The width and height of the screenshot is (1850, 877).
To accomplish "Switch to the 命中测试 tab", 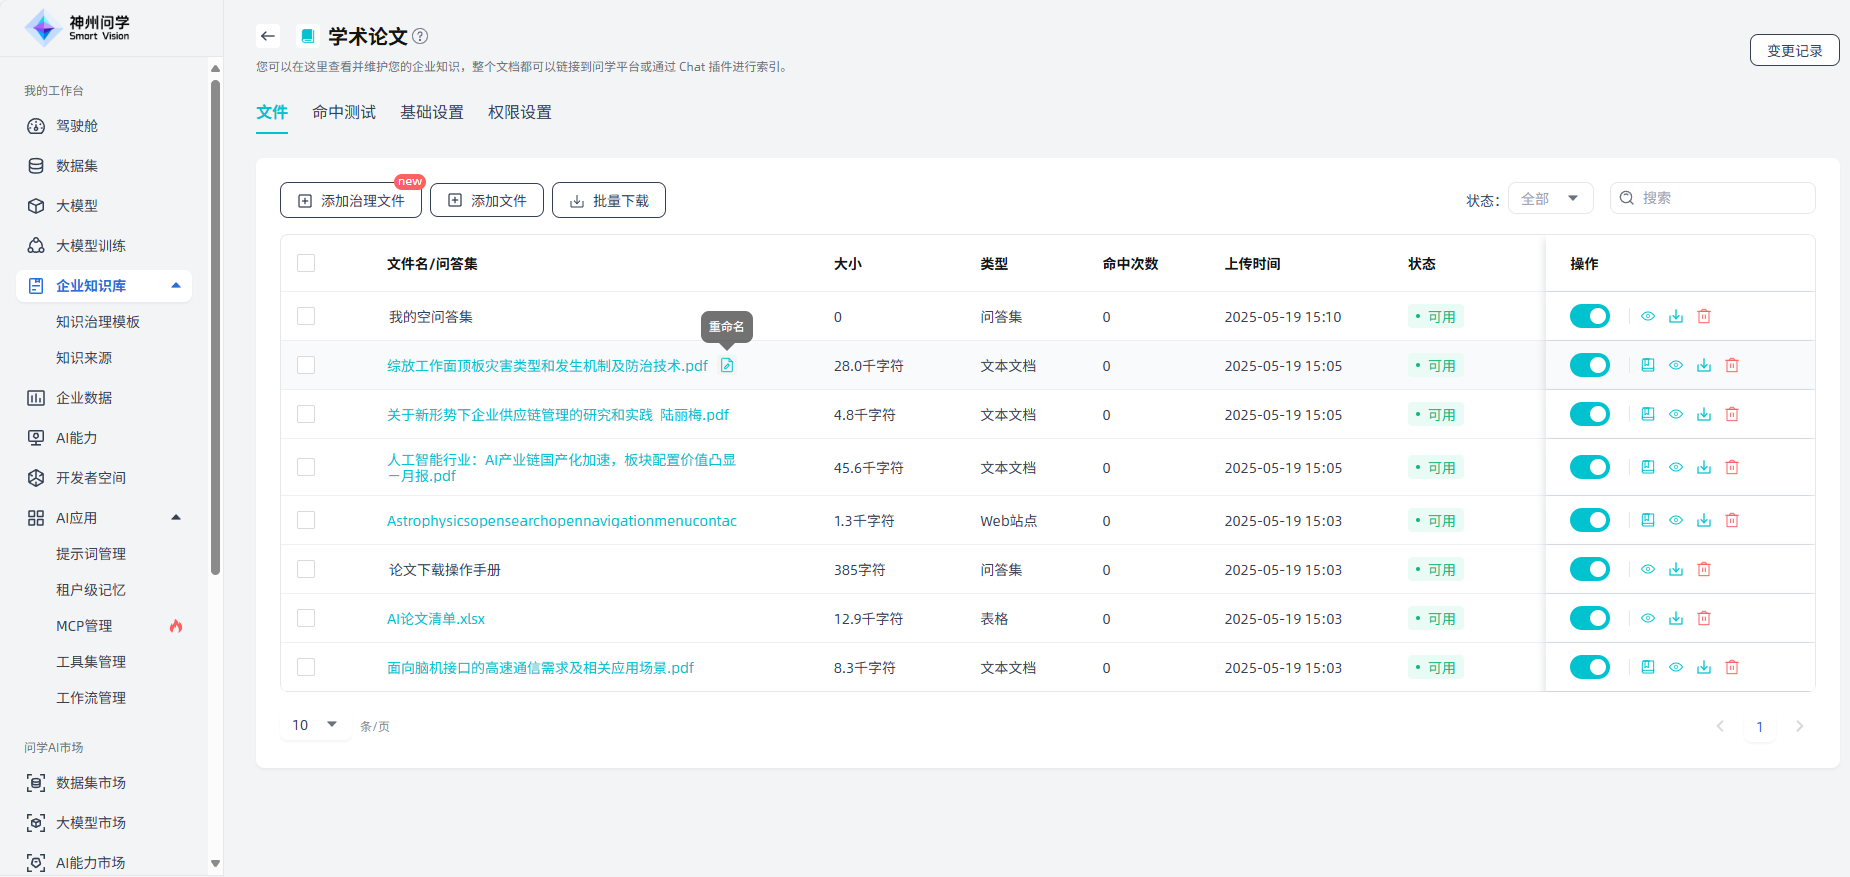I will 344,112.
